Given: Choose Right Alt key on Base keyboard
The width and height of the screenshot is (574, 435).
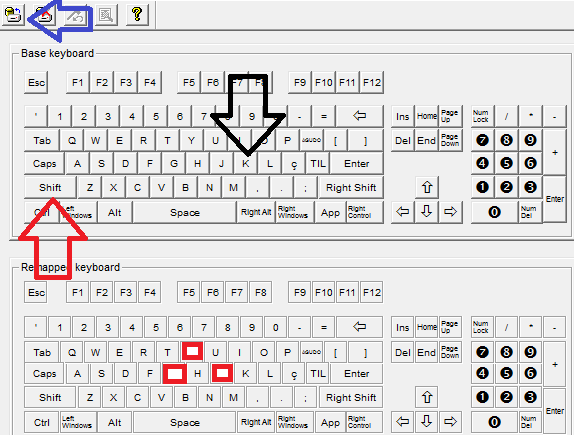Looking at the screenshot, I should (x=256, y=212).
